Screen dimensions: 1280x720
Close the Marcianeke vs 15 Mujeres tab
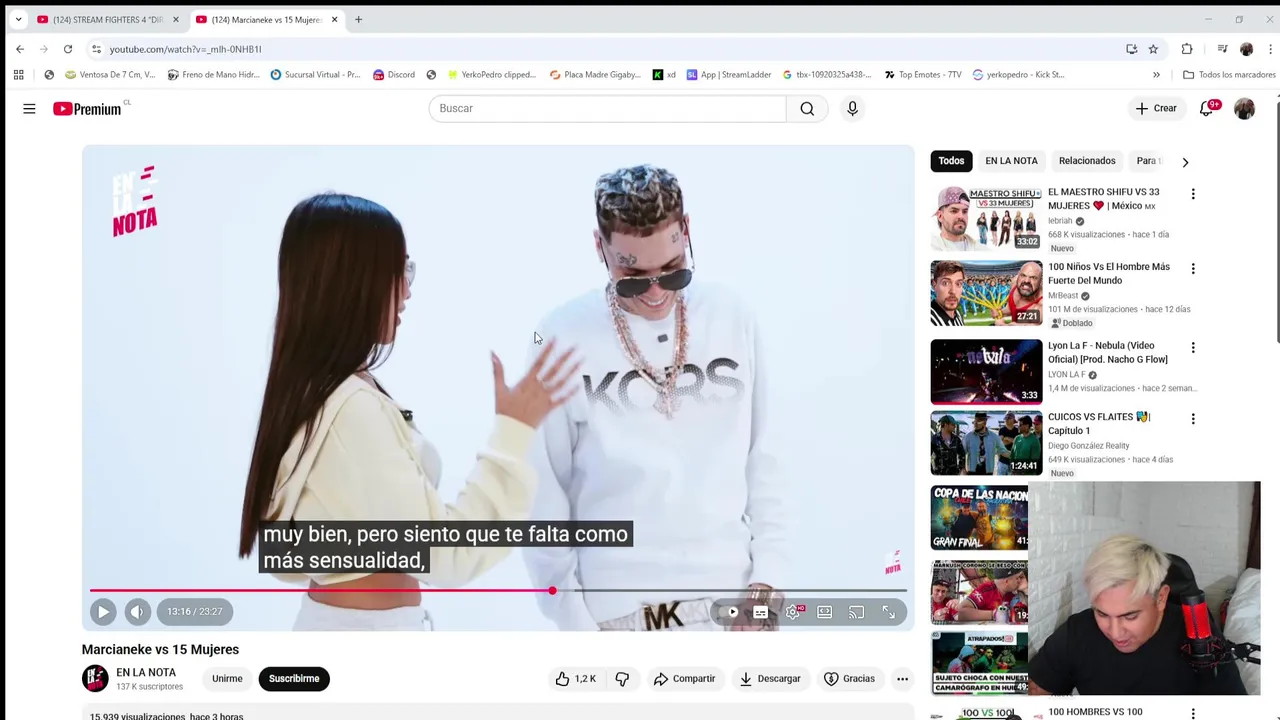[334, 19]
